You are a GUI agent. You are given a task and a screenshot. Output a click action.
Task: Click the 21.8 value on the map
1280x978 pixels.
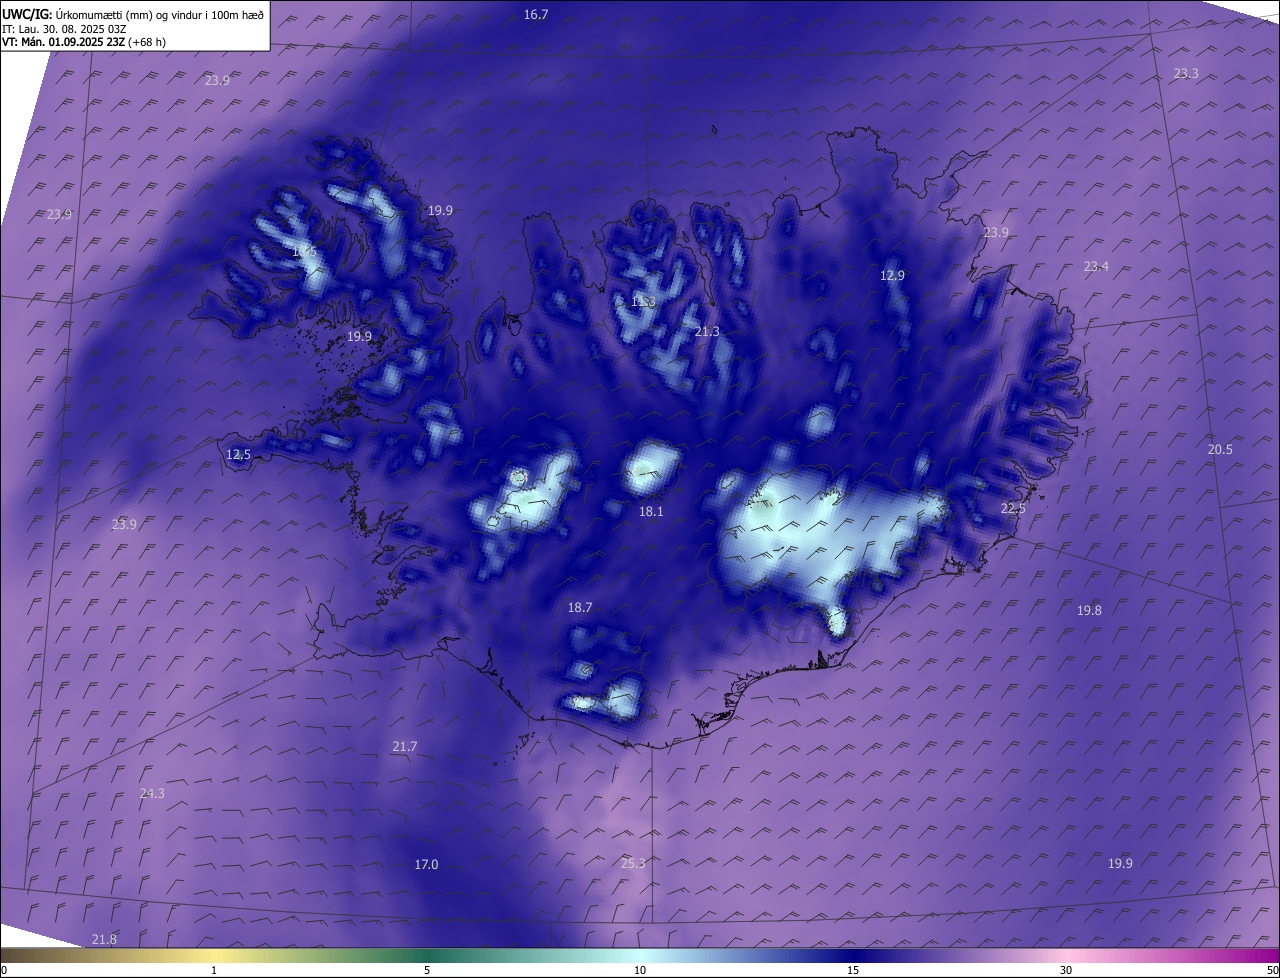pyautogui.click(x=104, y=939)
